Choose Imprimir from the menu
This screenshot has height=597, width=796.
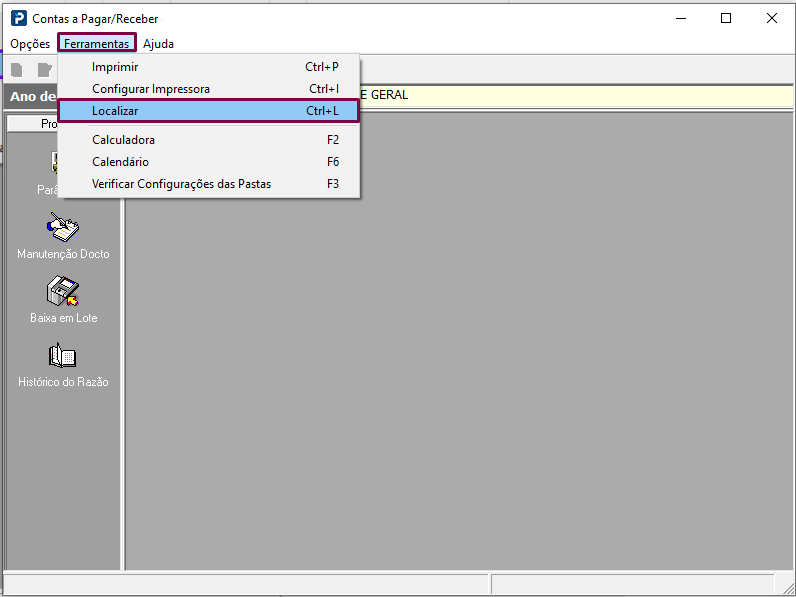point(209,67)
